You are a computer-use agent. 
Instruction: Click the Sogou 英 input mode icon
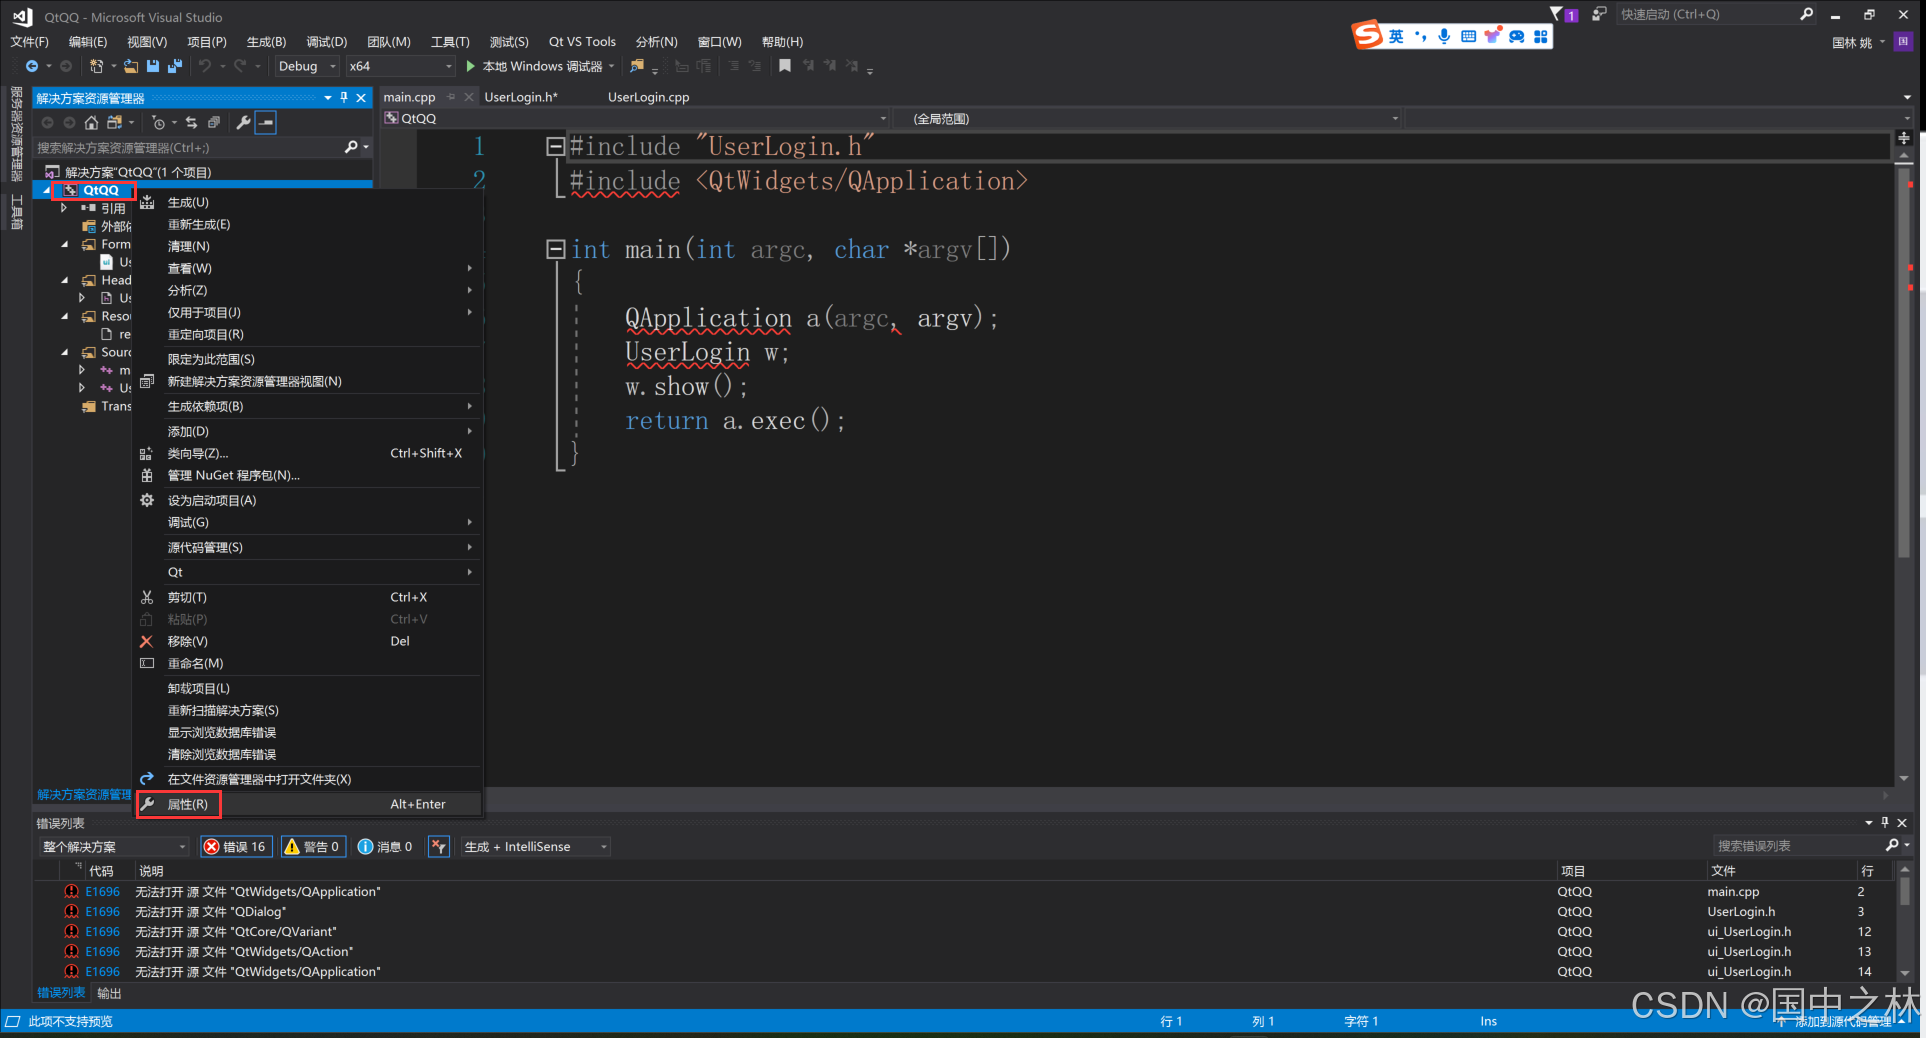[x=1396, y=36]
